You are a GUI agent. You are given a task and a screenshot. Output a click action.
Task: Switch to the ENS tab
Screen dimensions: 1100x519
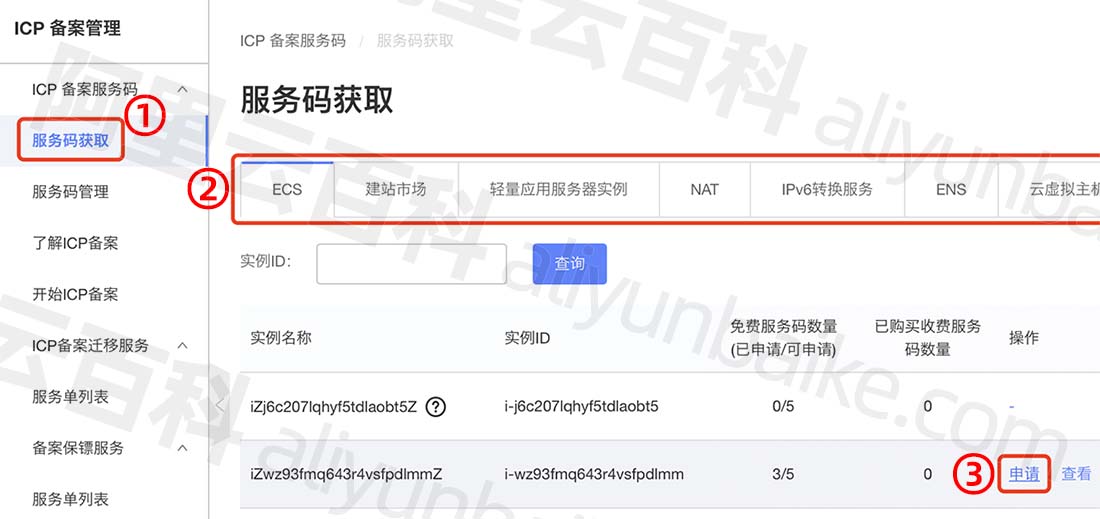[951, 189]
